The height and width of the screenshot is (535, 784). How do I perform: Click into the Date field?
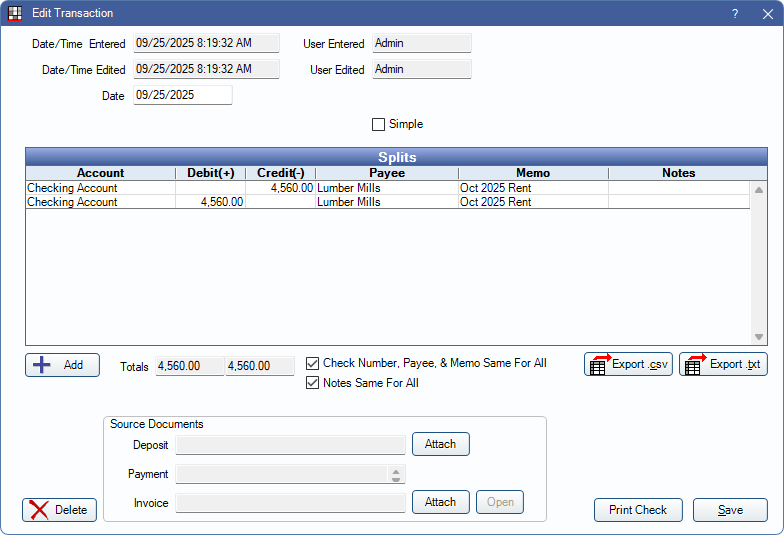182,95
